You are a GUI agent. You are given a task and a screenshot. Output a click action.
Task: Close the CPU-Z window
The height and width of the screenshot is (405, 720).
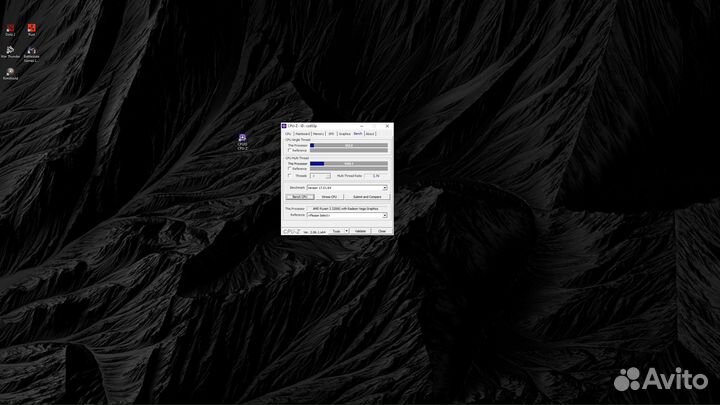pos(387,126)
